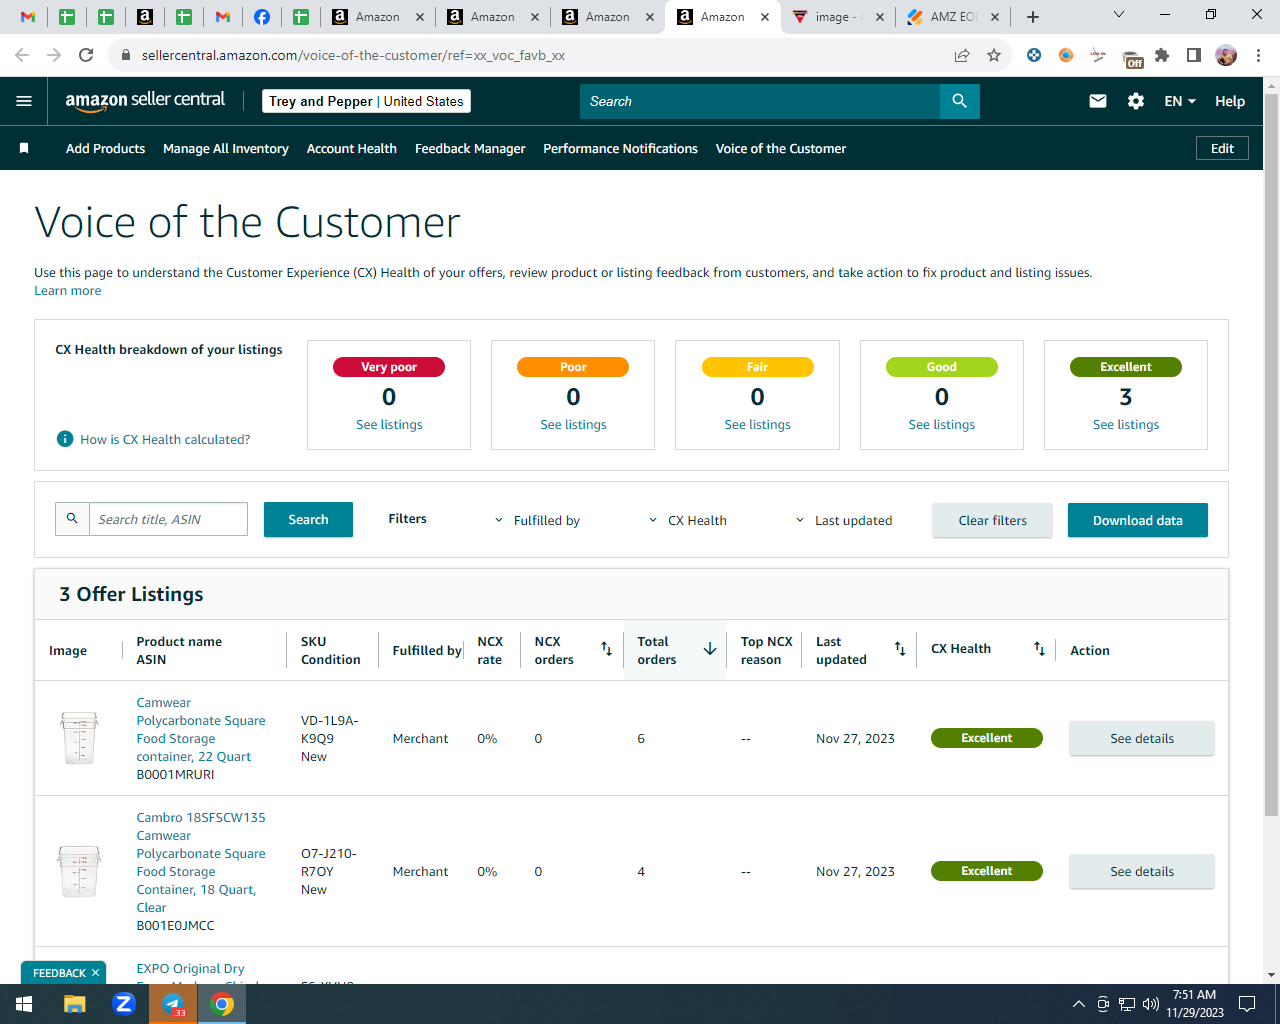The width and height of the screenshot is (1280, 1024).
Task: Go to Manage All Inventory
Action: click(226, 148)
